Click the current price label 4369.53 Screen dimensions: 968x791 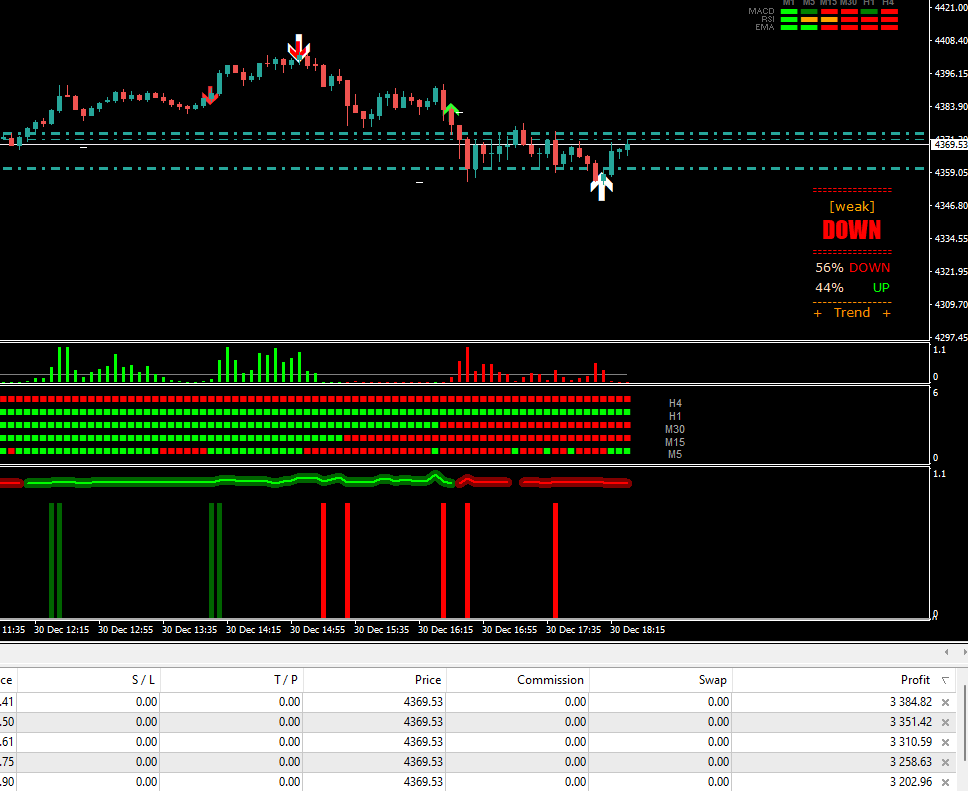coord(949,145)
